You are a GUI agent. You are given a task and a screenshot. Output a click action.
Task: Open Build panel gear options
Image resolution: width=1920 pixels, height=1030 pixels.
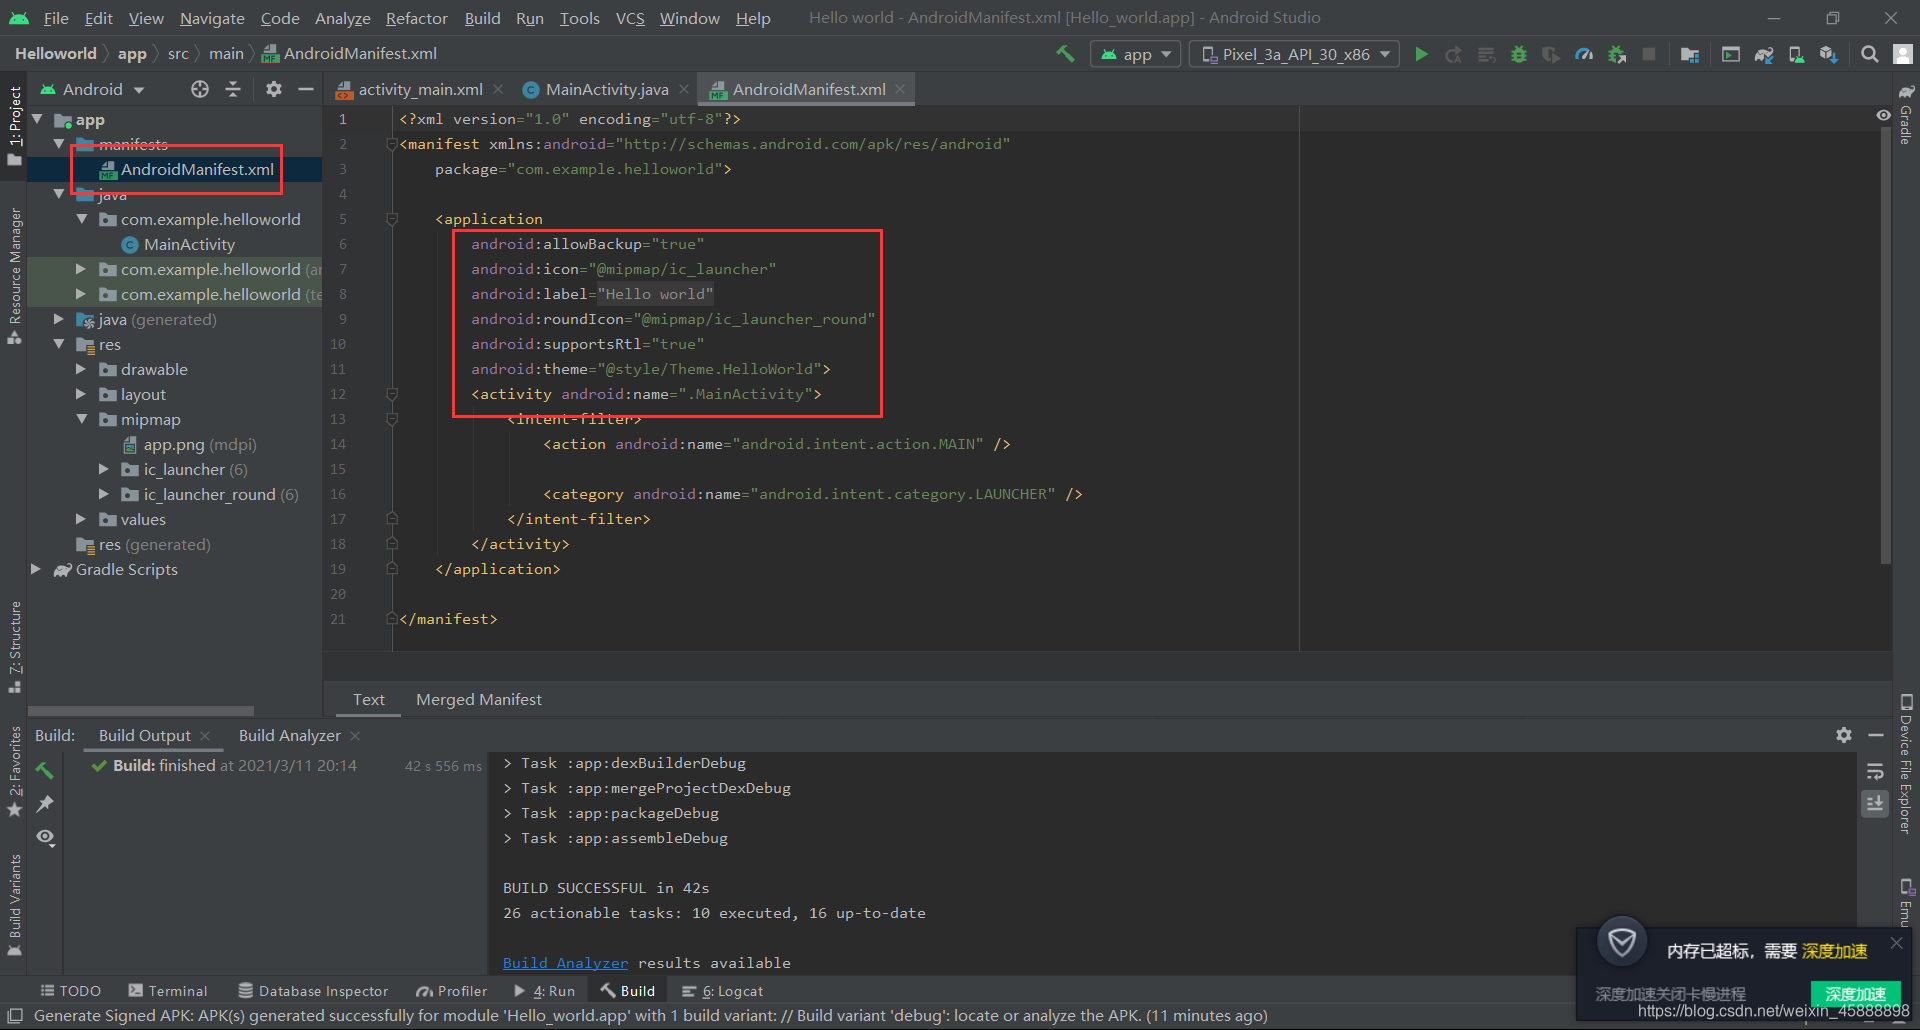coord(1844,735)
